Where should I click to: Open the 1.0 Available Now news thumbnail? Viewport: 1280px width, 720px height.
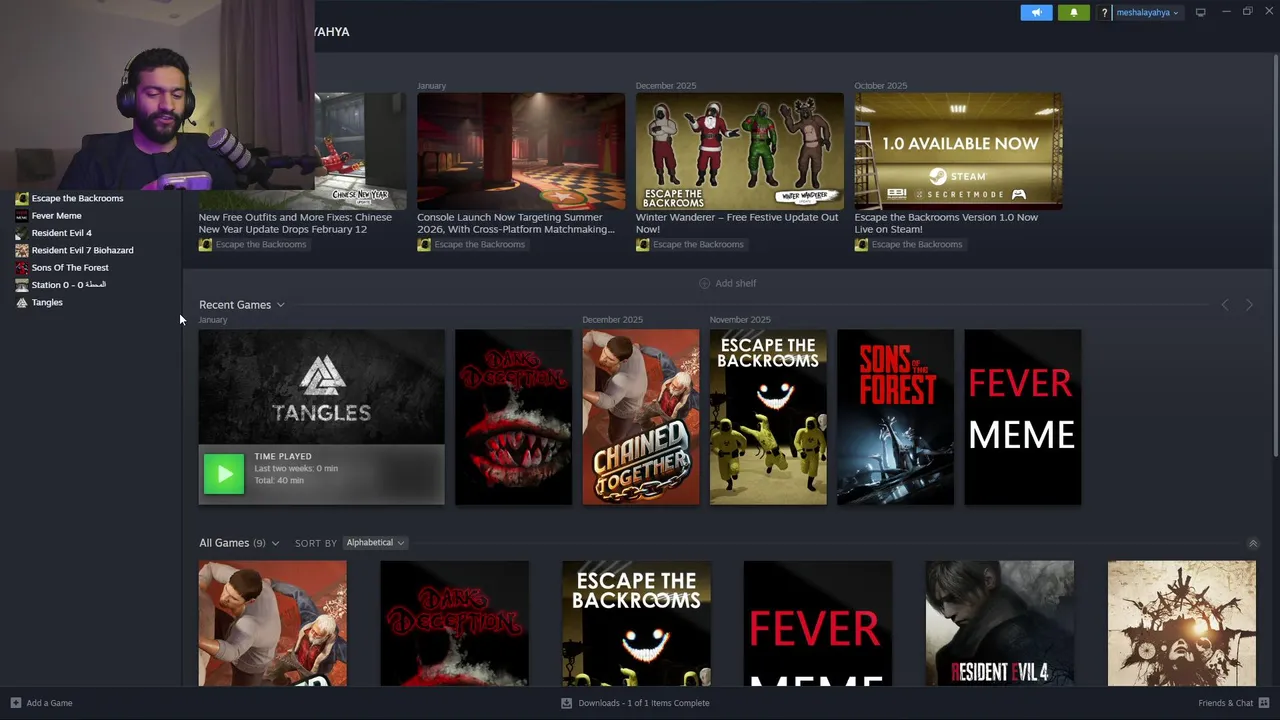click(958, 151)
